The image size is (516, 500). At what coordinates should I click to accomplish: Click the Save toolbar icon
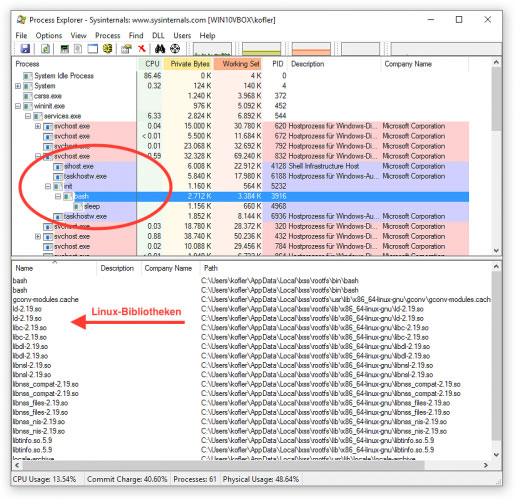(x=25, y=49)
